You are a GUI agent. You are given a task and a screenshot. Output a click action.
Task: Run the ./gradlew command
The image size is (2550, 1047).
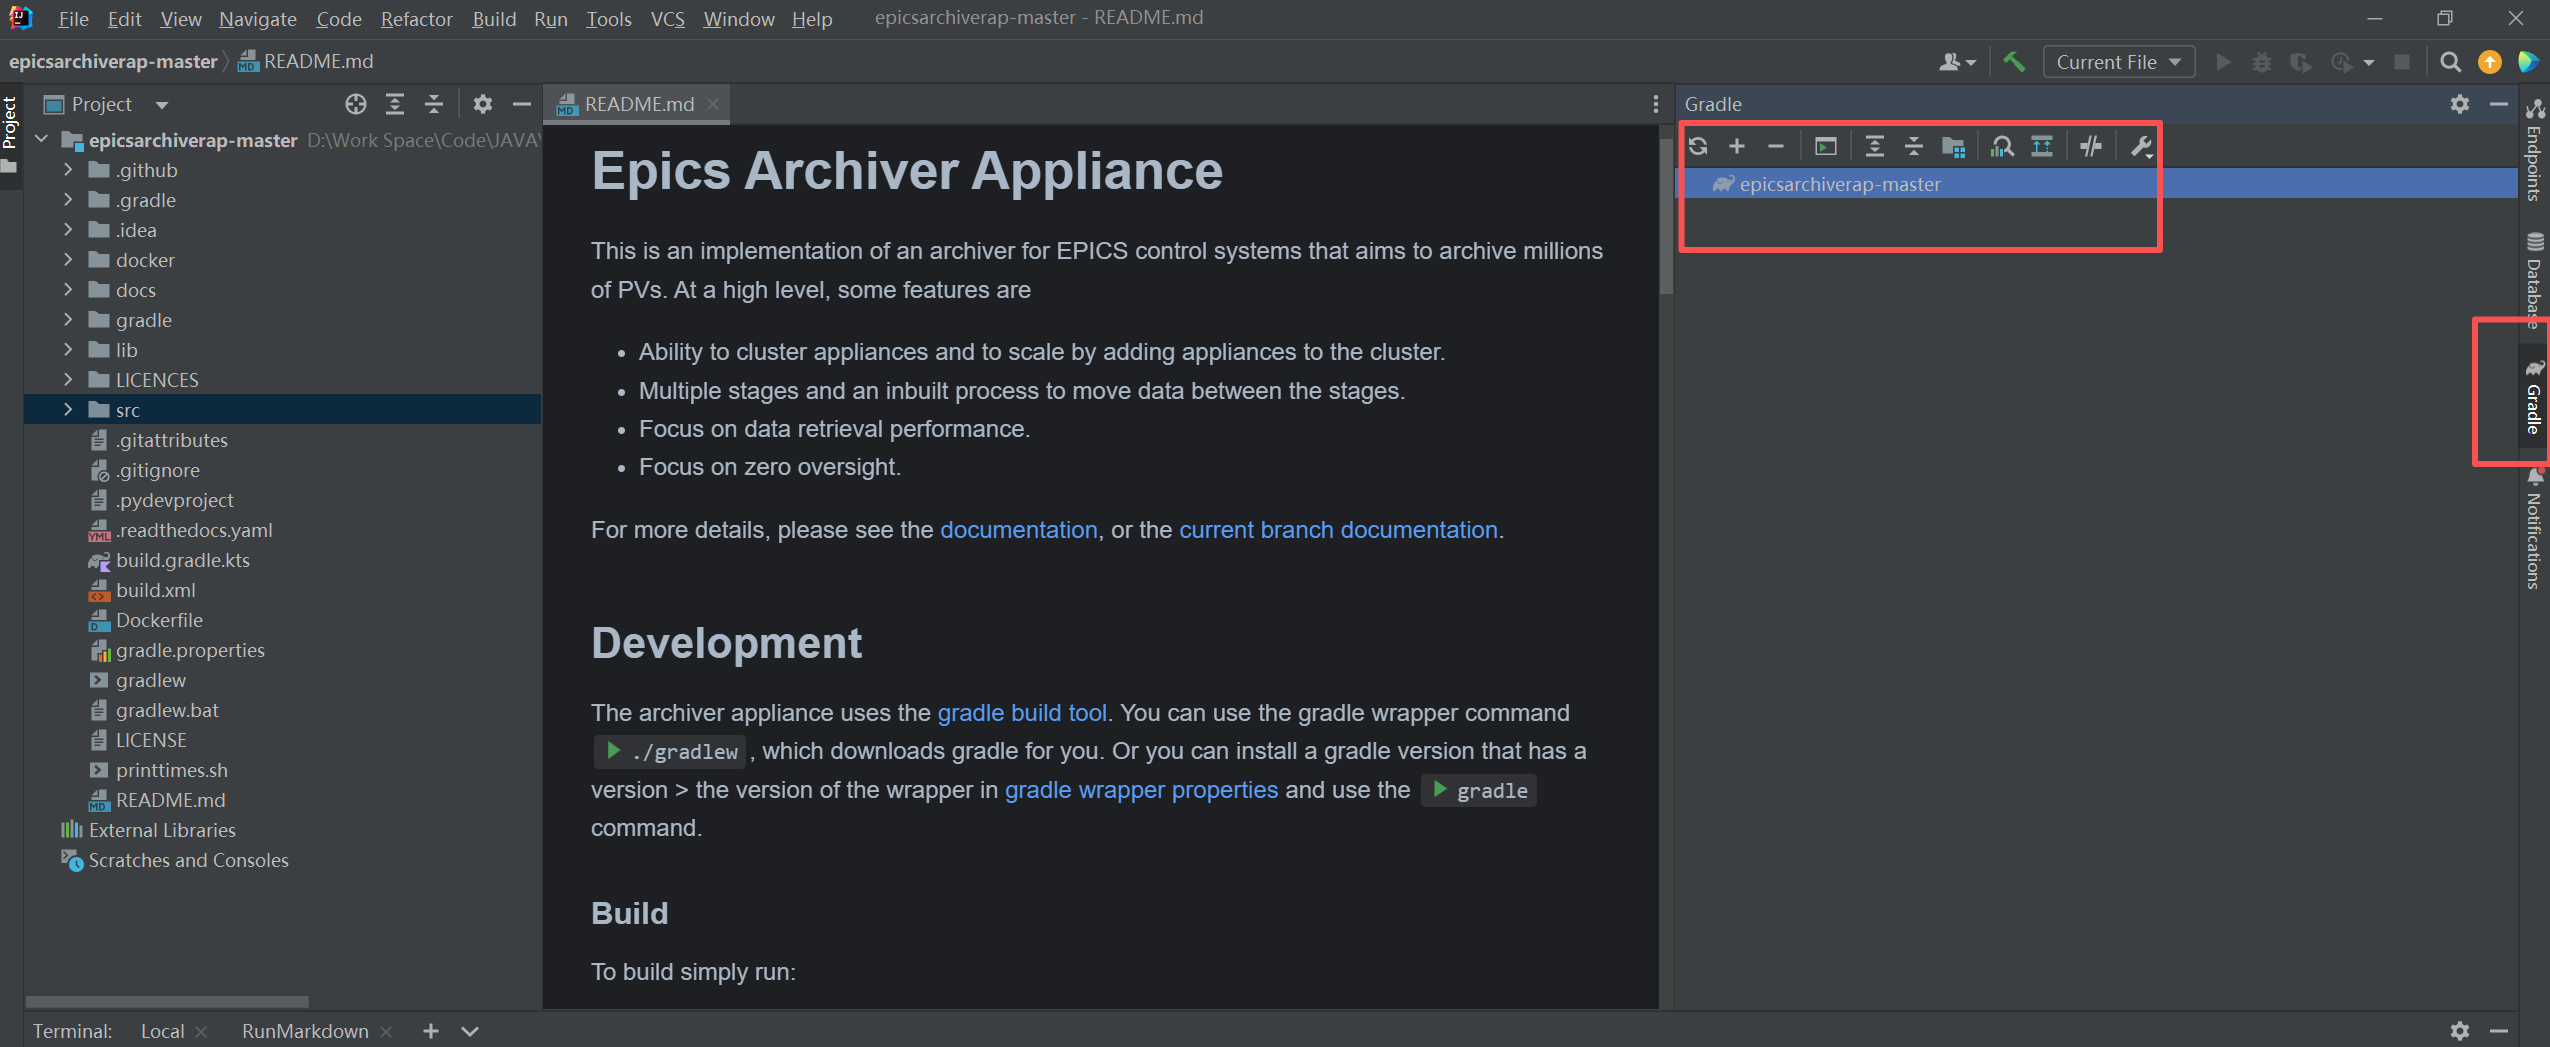[x=613, y=751]
